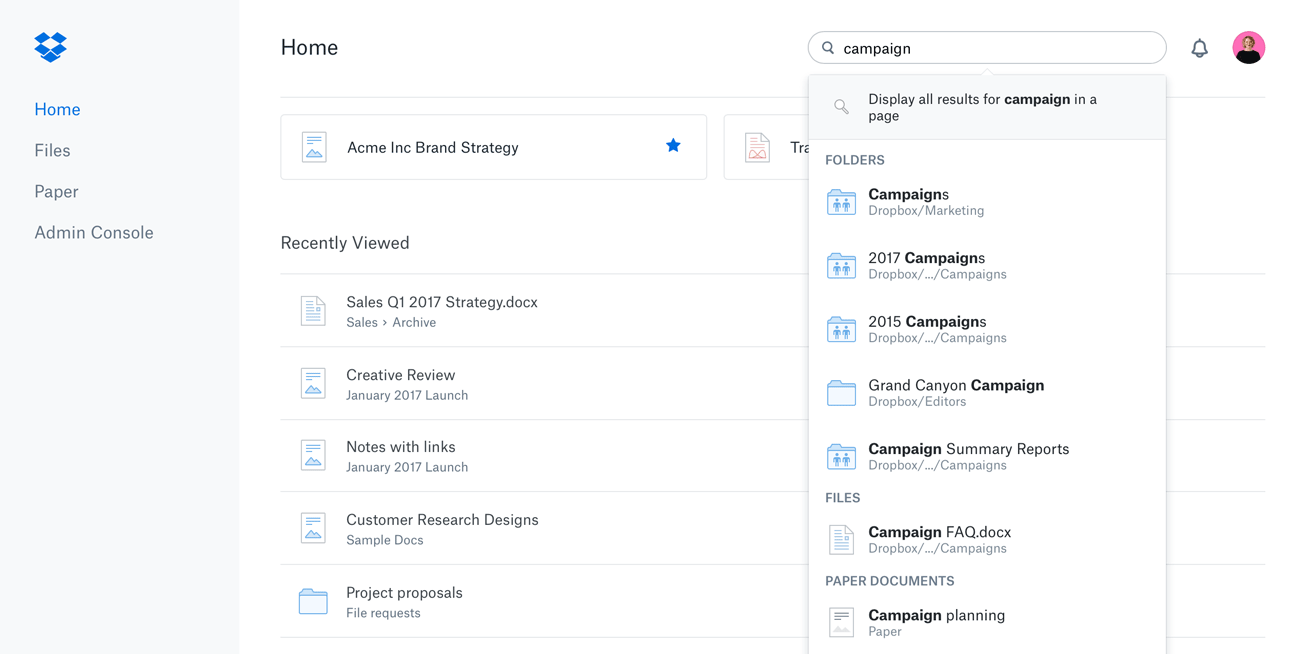Click the Campaign Summary Reports folder icon

pyautogui.click(x=841, y=457)
